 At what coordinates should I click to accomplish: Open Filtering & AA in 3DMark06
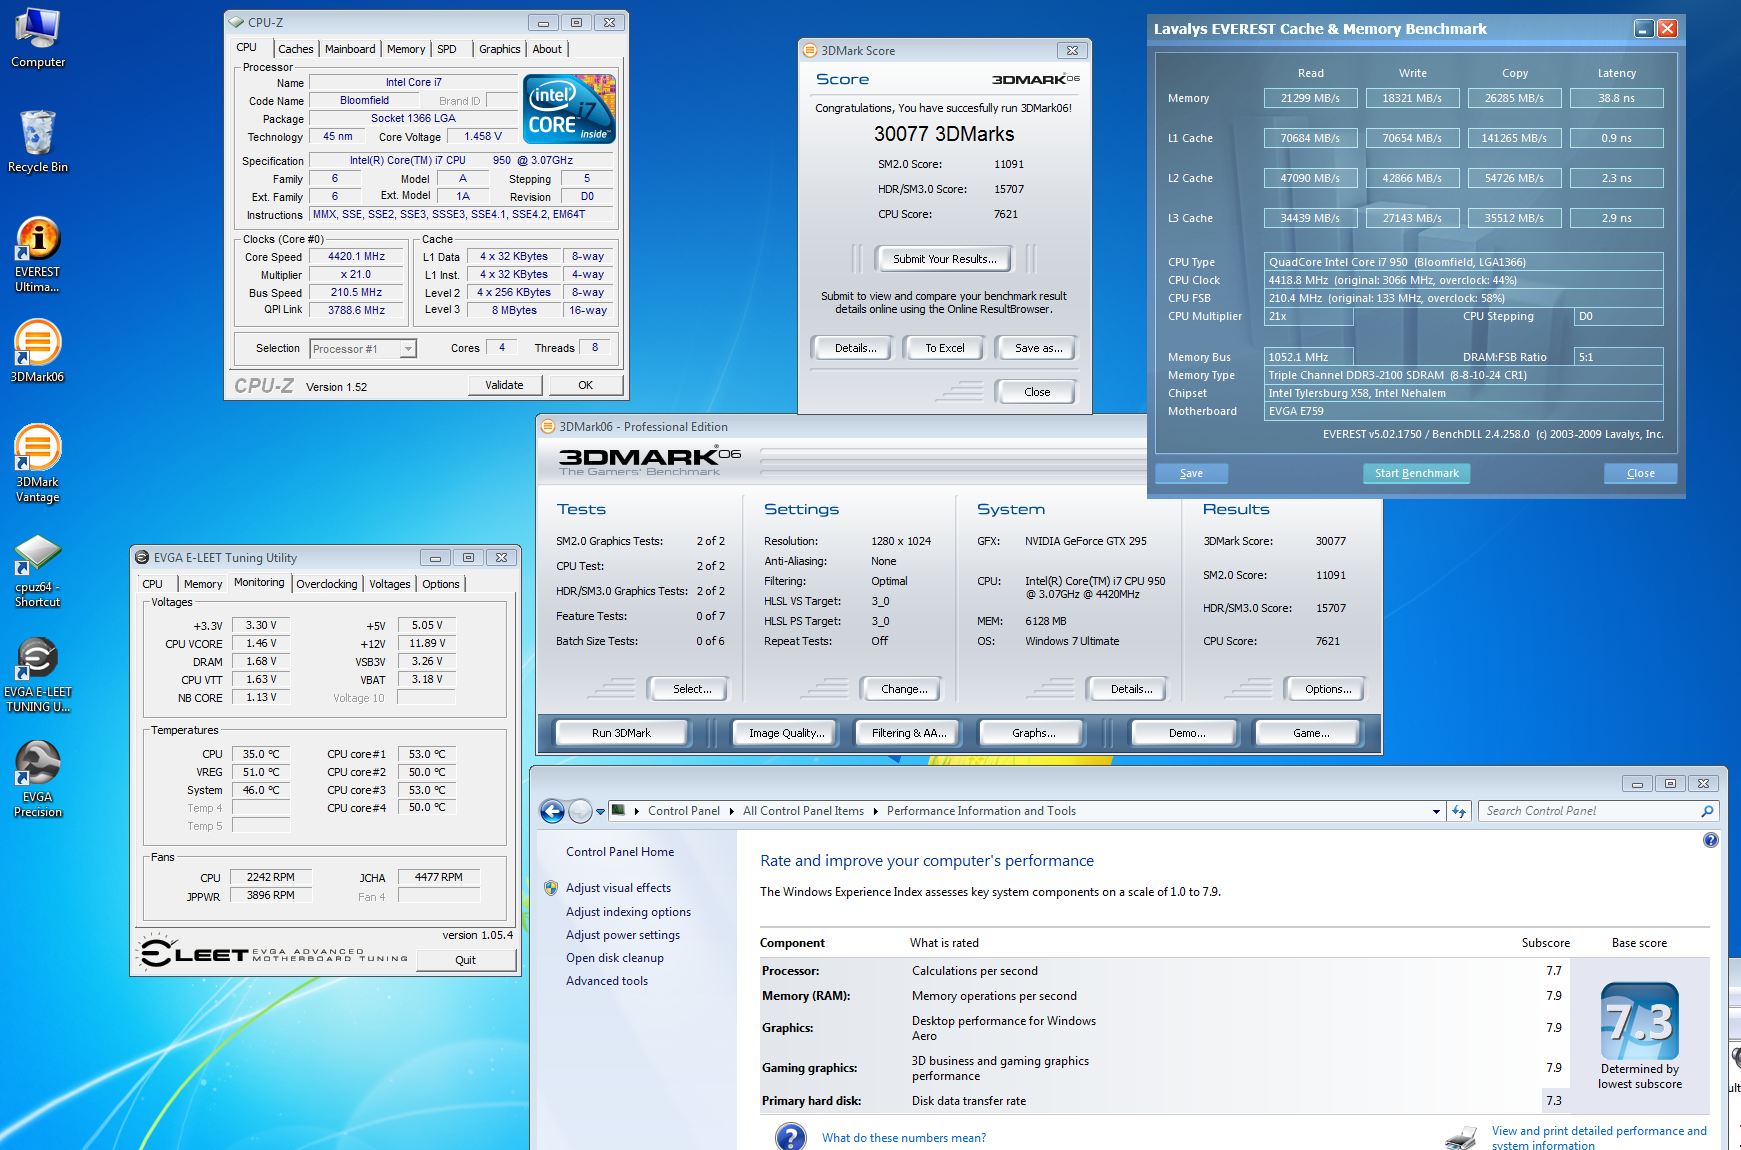pos(908,733)
